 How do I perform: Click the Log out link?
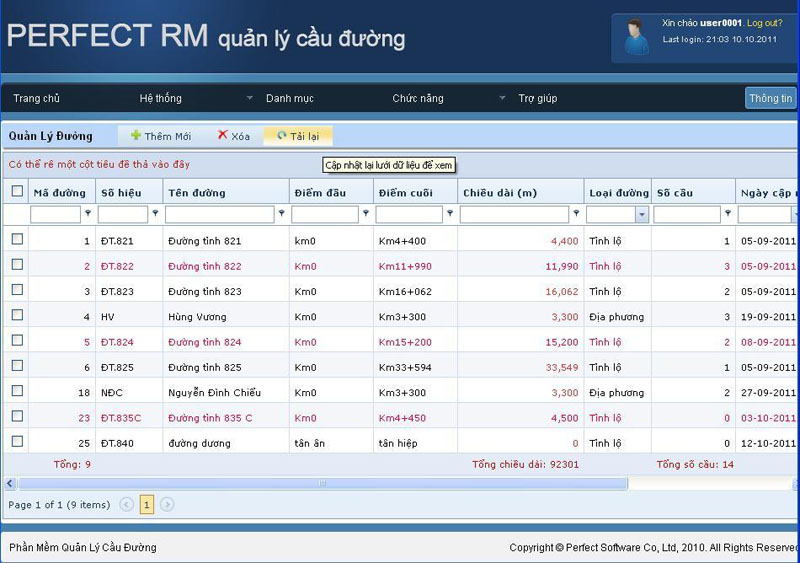[x=764, y=23]
